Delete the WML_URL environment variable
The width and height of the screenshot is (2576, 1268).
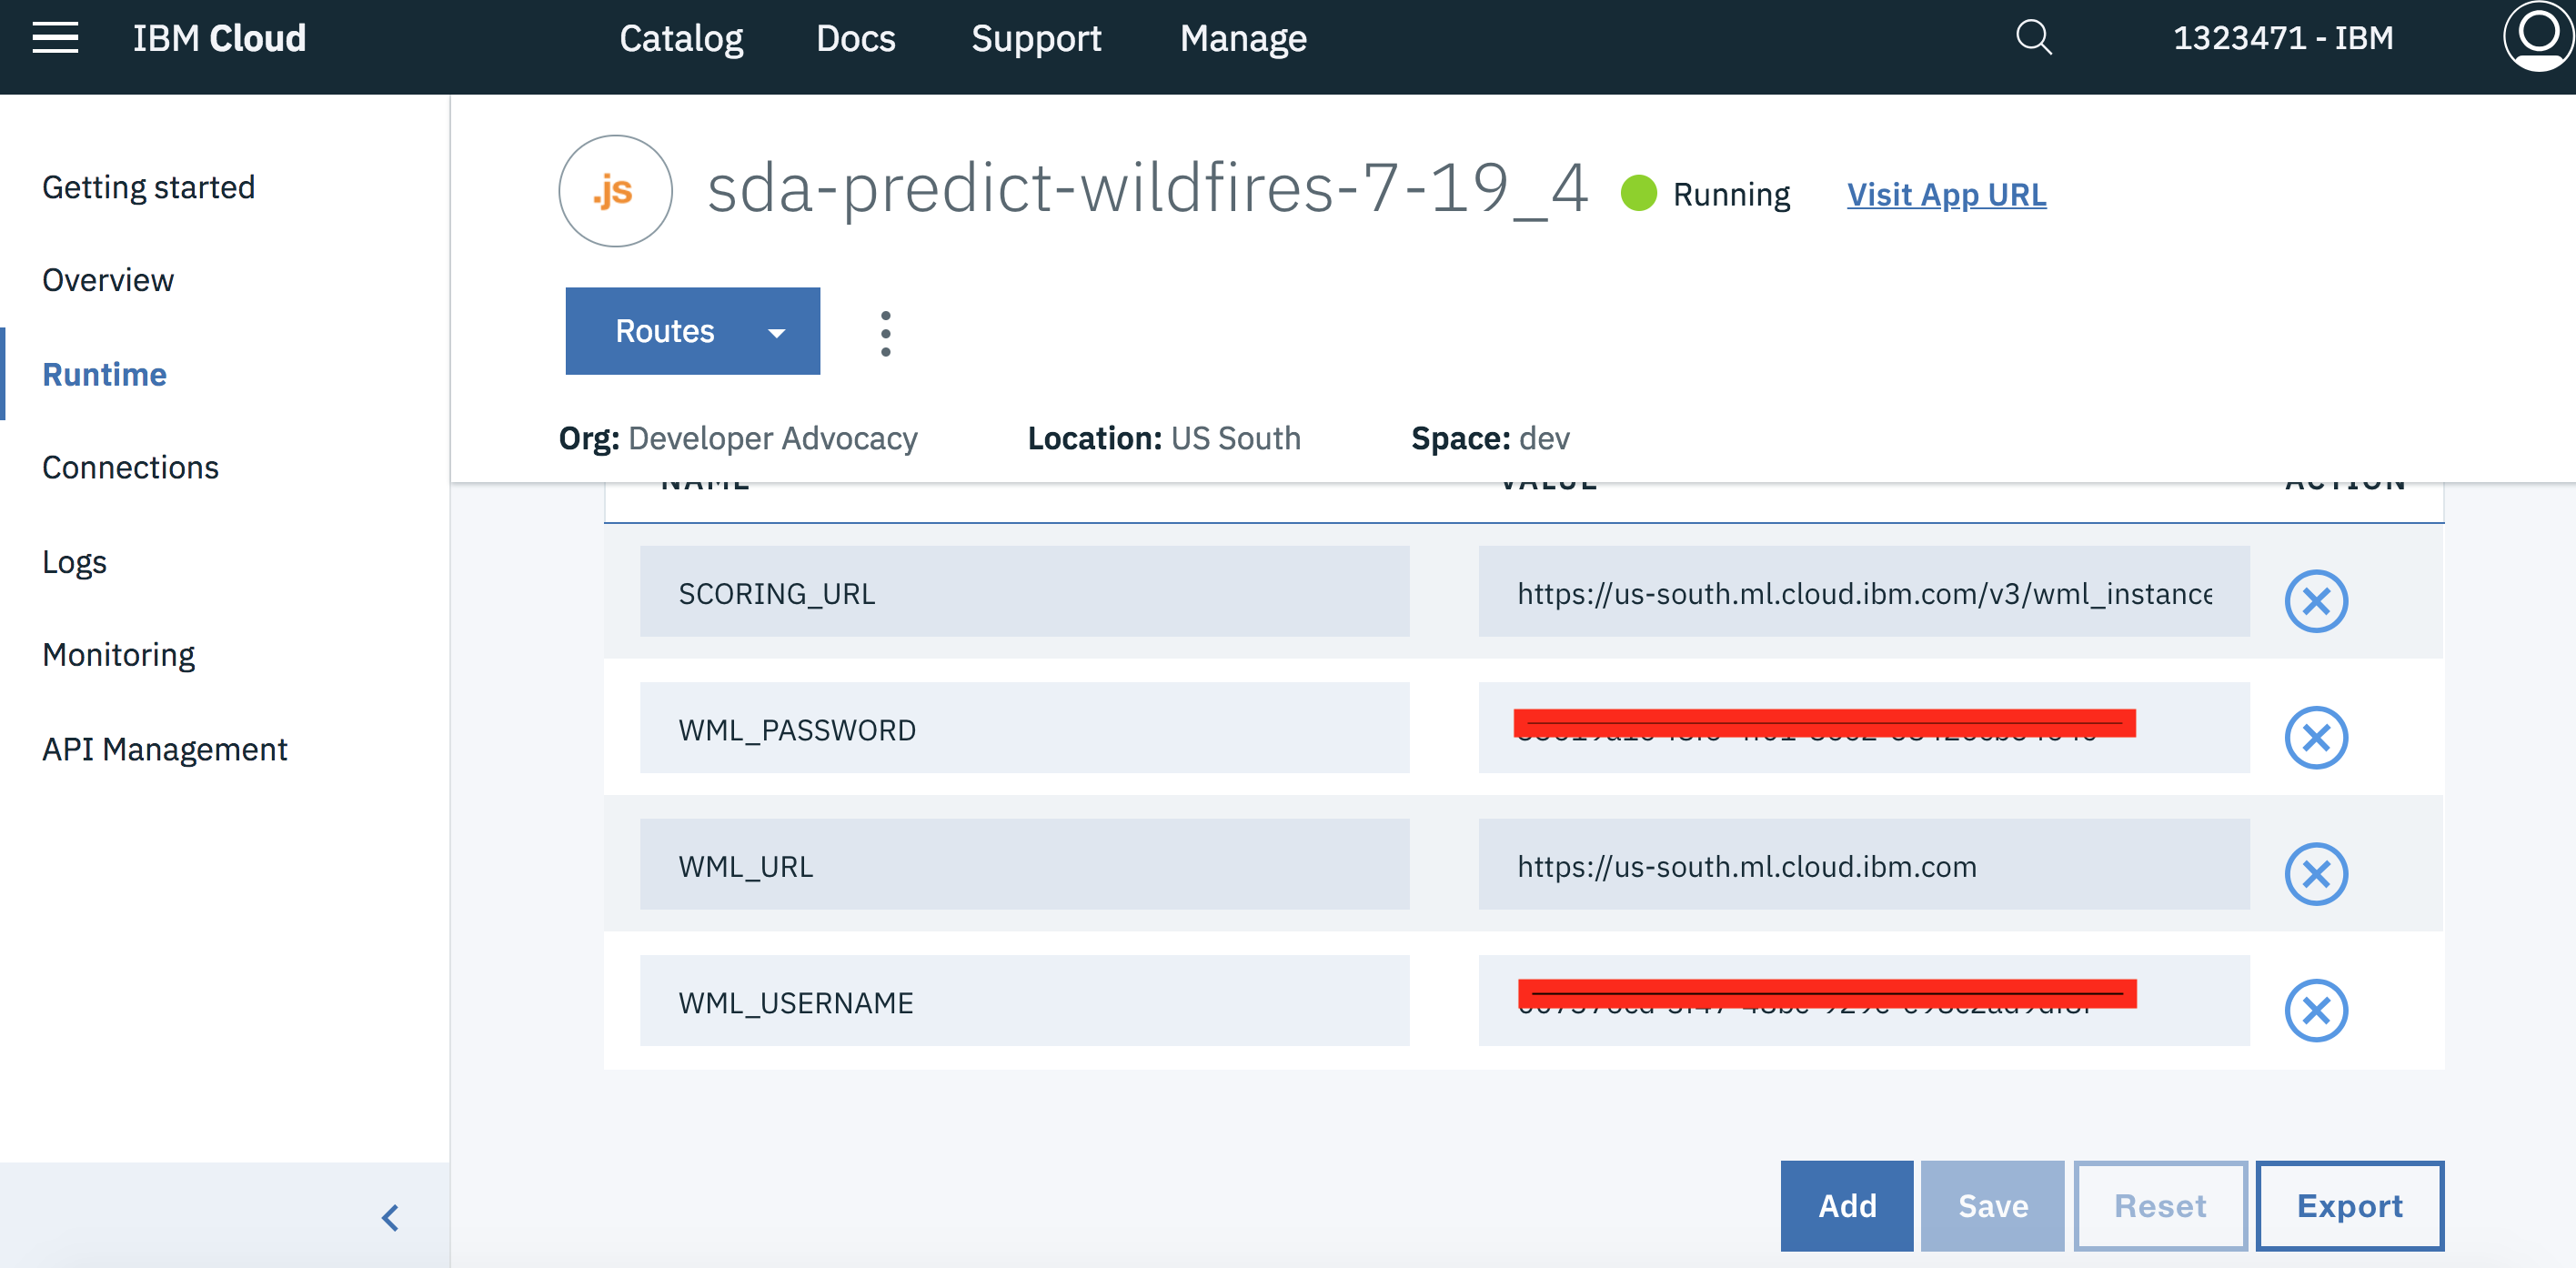pos(2315,874)
